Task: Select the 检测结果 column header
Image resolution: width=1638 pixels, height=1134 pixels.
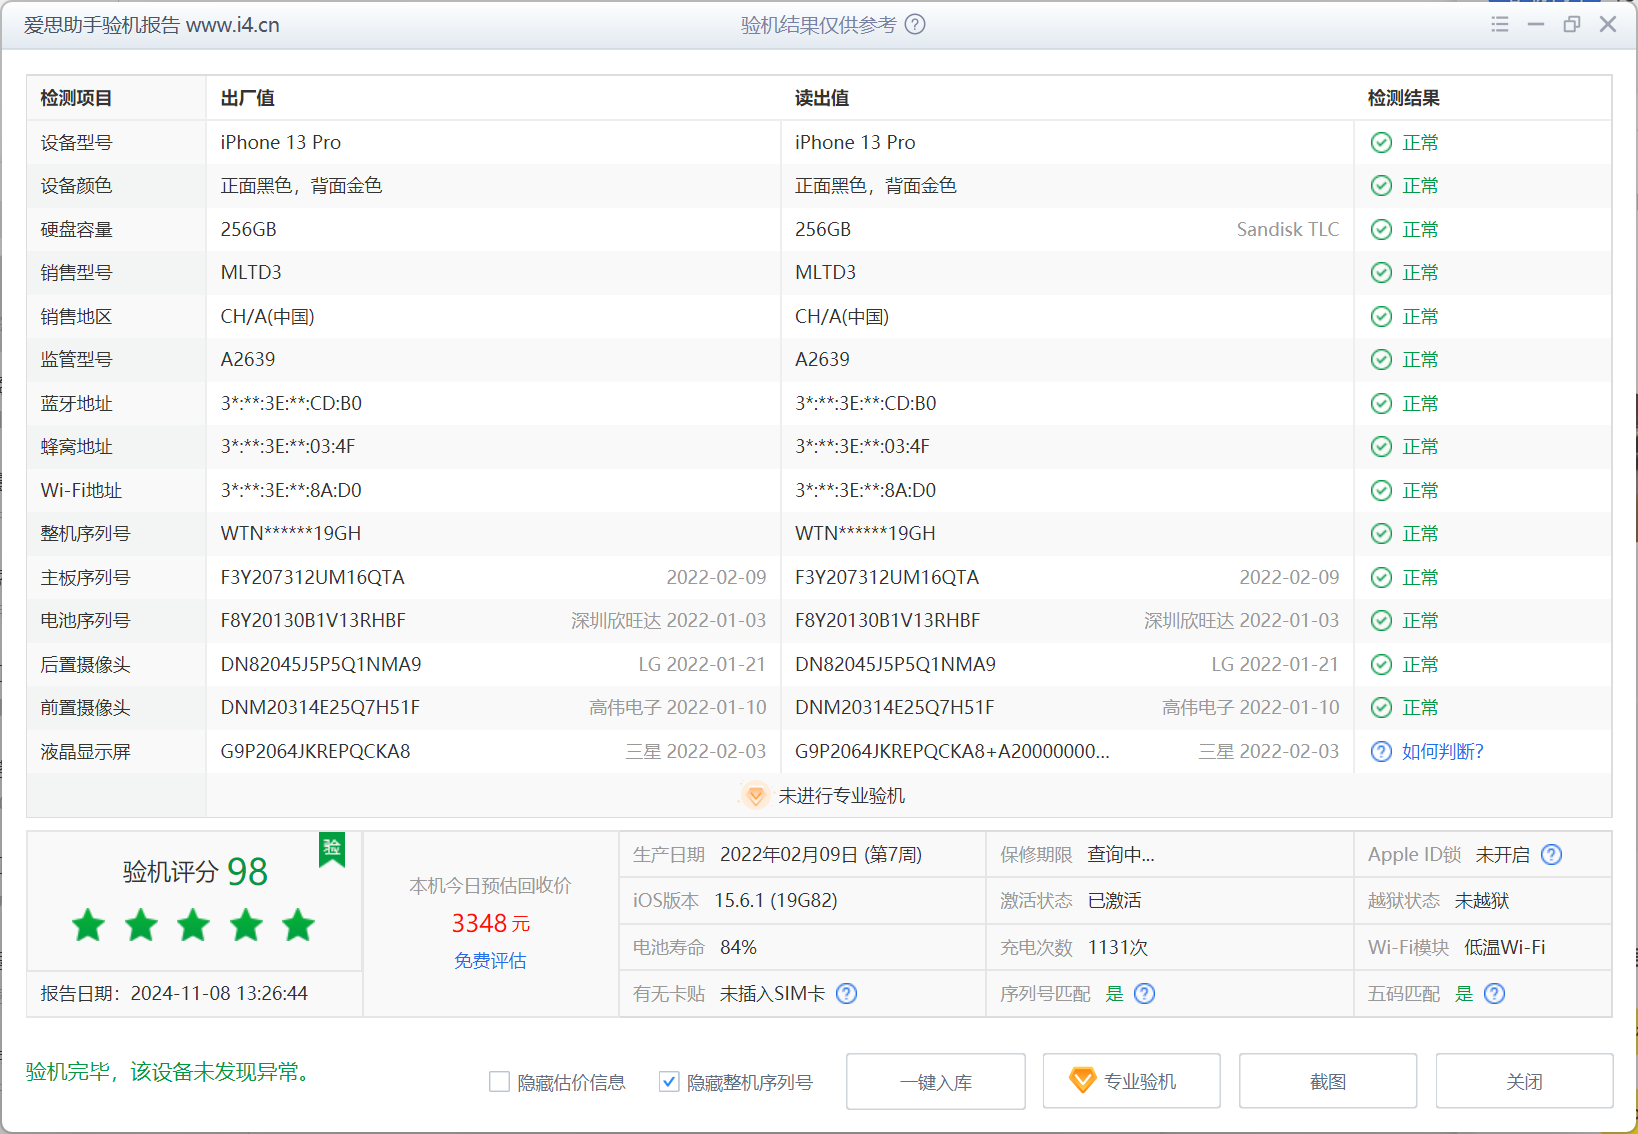Action: pos(1404,98)
